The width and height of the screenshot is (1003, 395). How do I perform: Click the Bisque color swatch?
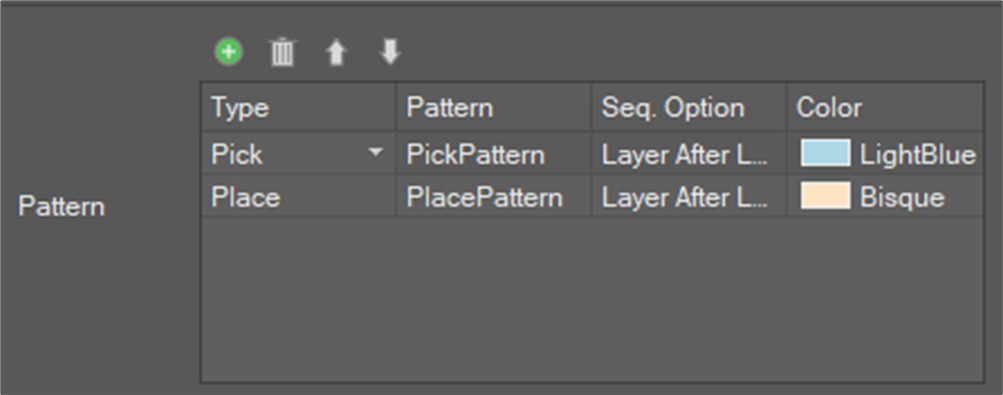(x=825, y=196)
